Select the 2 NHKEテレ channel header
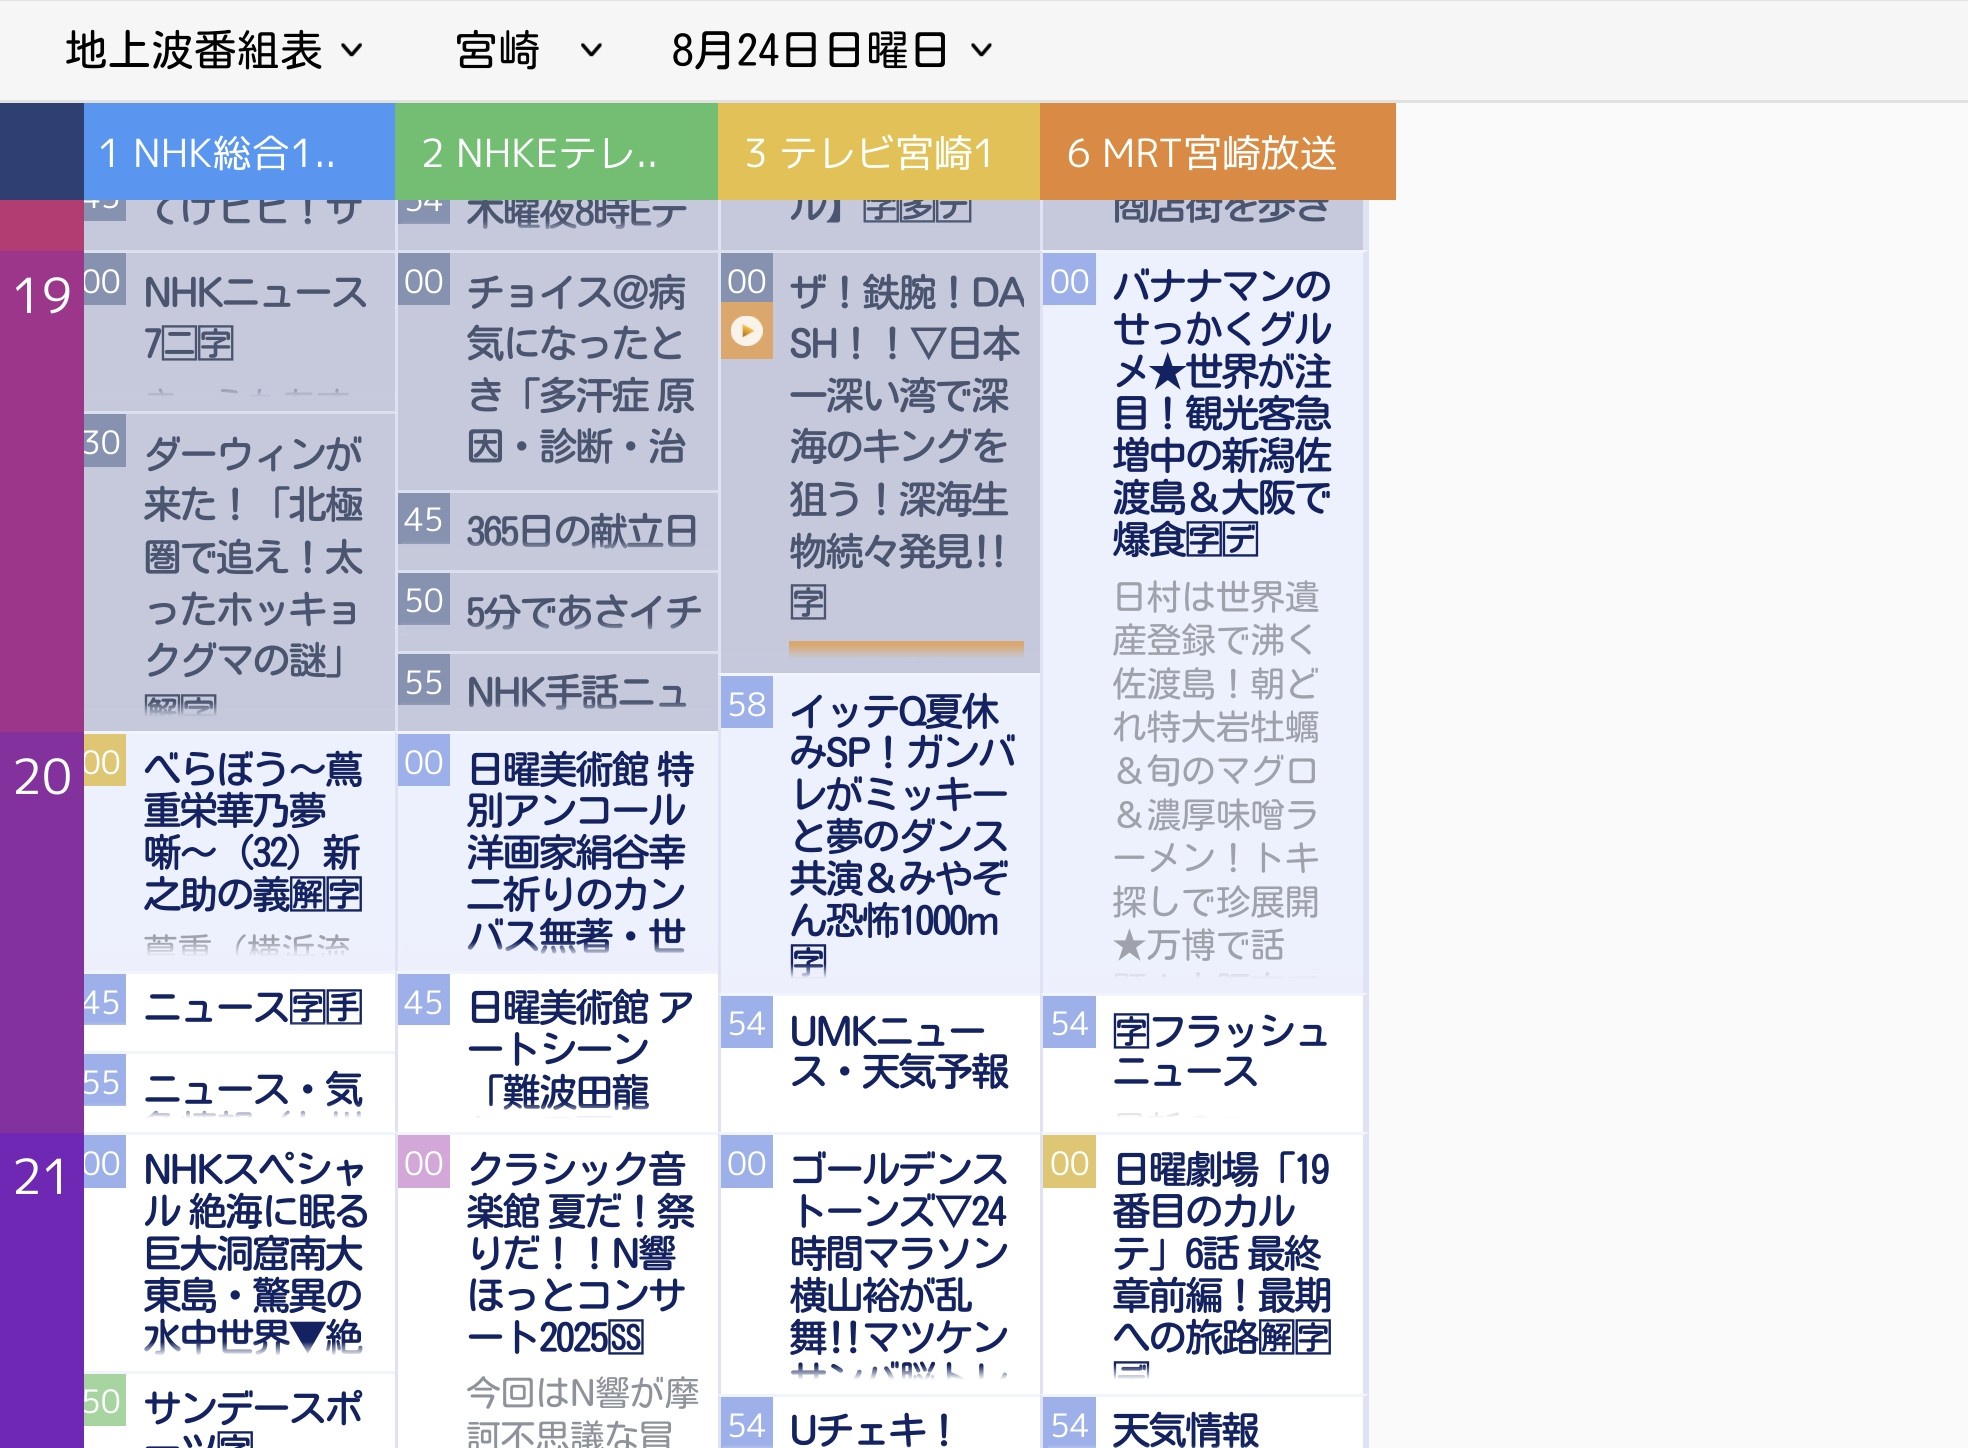The height and width of the screenshot is (1448, 1968). [x=557, y=152]
